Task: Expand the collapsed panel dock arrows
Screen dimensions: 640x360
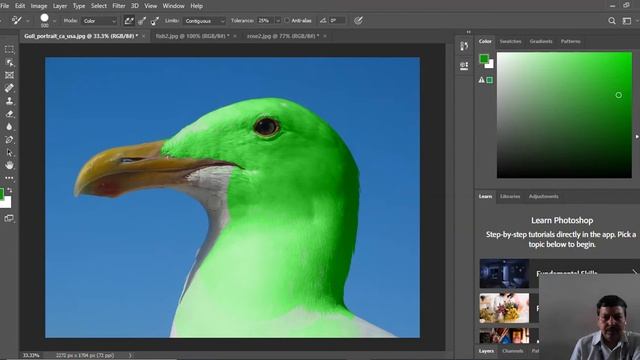Action: pos(469,32)
